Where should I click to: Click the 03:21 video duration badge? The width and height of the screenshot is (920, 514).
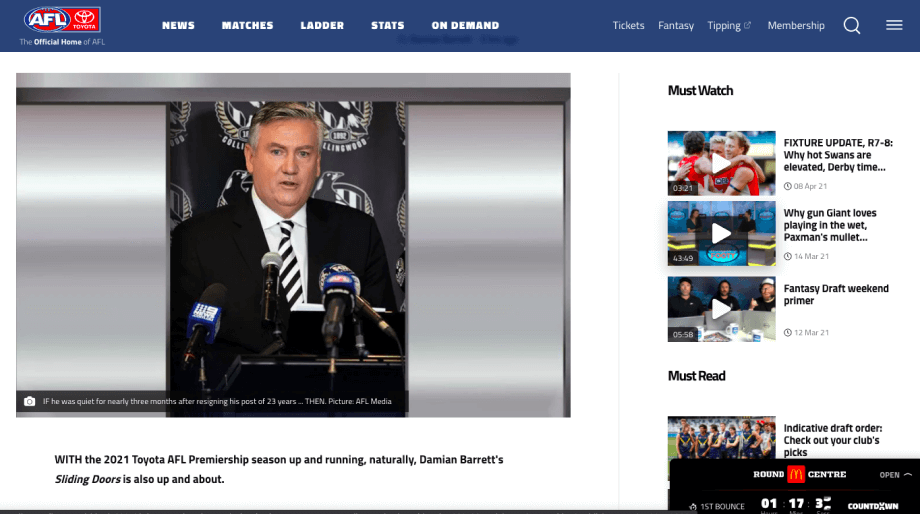coord(682,188)
